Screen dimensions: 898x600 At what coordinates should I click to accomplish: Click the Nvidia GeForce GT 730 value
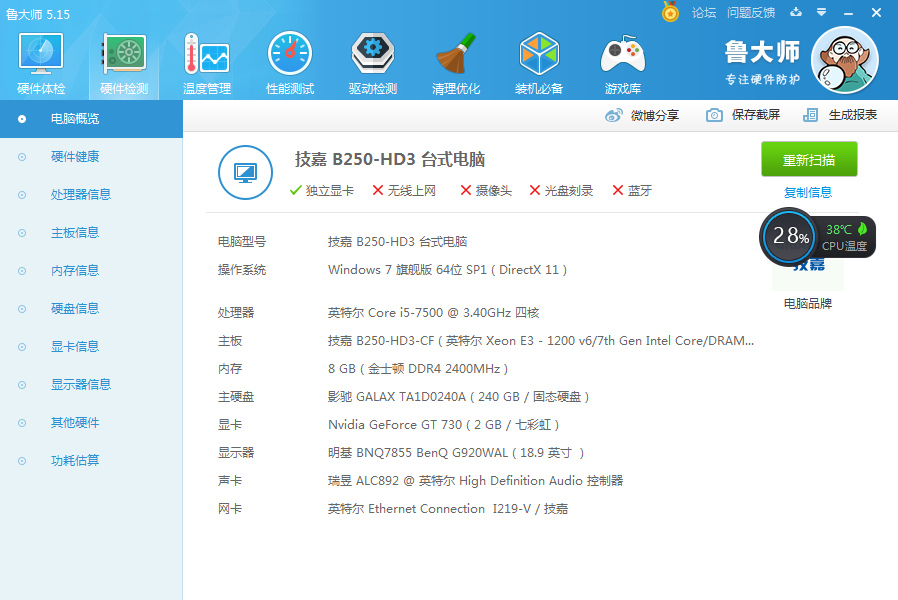443,425
